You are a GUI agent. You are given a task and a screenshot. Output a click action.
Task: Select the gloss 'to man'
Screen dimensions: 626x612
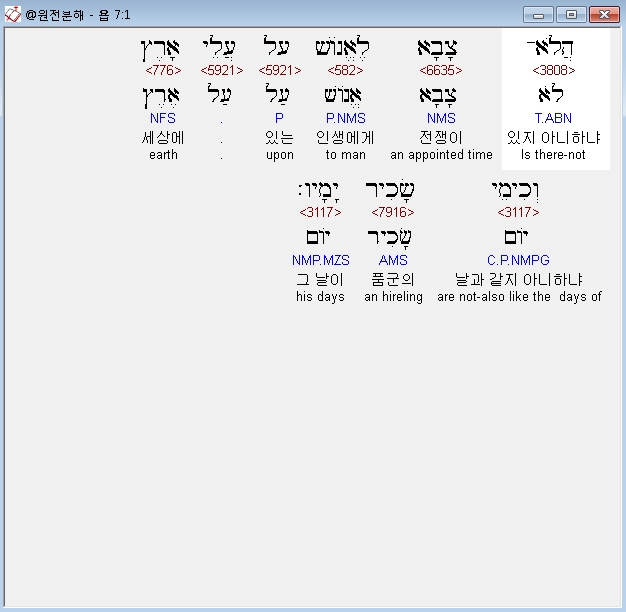tap(345, 154)
